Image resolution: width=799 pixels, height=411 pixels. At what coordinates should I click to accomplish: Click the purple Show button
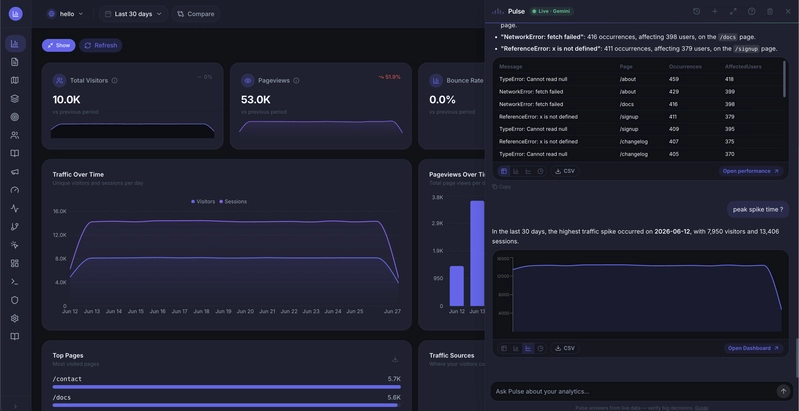(x=58, y=45)
